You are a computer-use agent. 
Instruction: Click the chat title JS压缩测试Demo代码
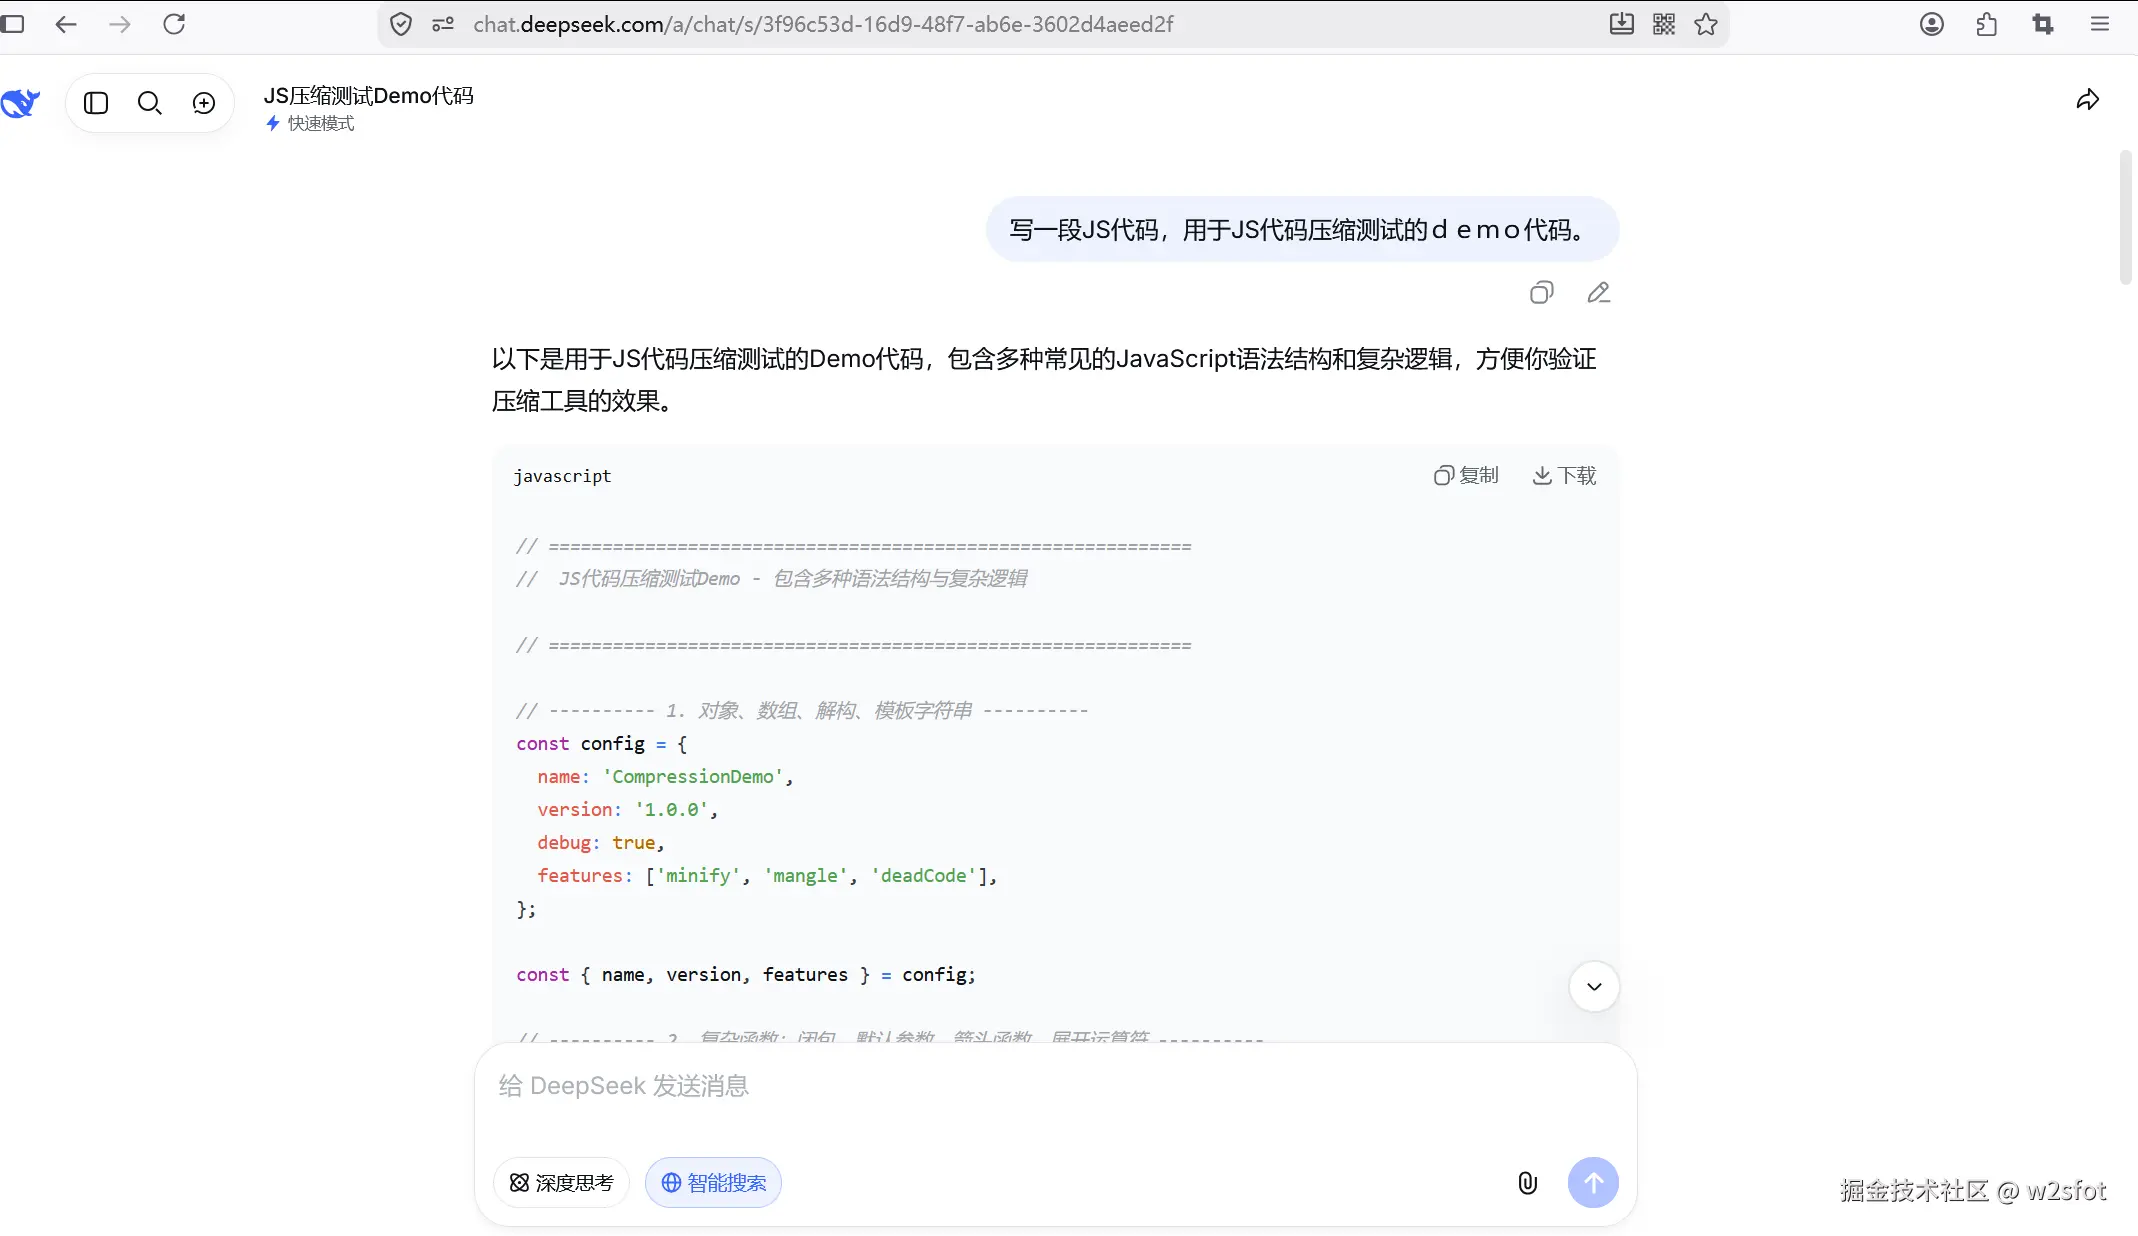pos(369,96)
